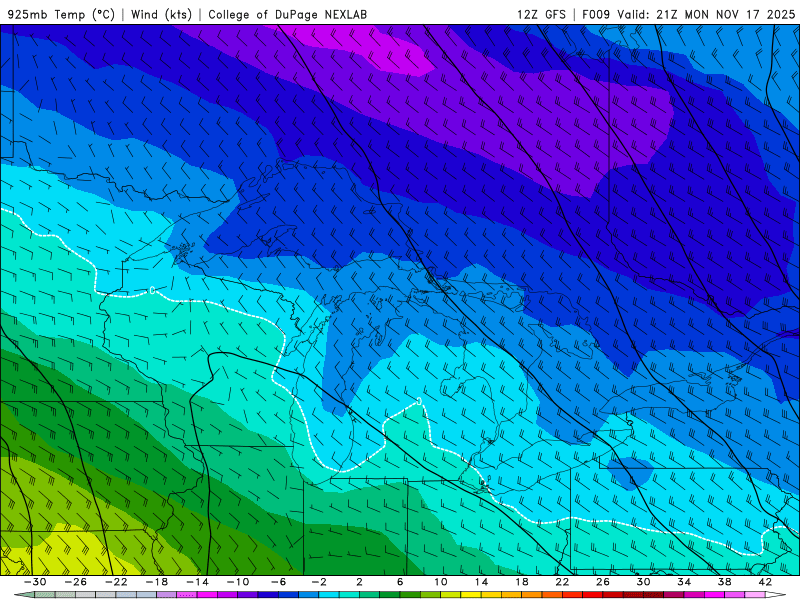This screenshot has width=800, height=600.
Task: Select the negative 10 color scale label
Action: point(238,582)
